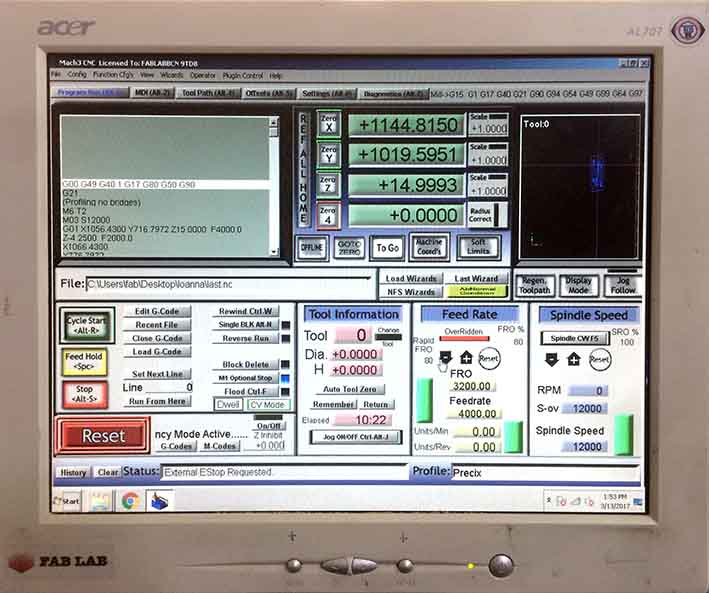Click the Feed Hold button
The image size is (709, 593).
(x=85, y=361)
